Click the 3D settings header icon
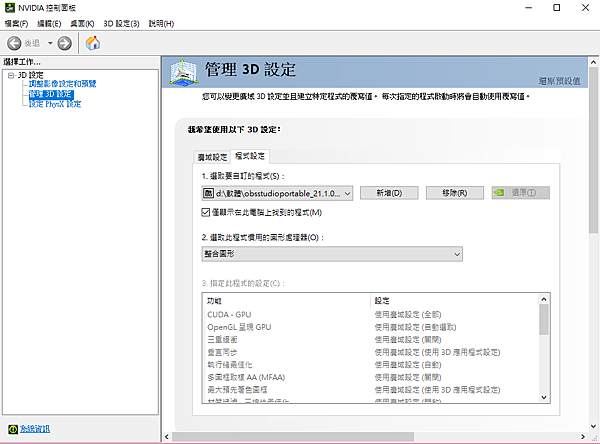The height and width of the screenshot is (444, 600). (x=184, y=72)
